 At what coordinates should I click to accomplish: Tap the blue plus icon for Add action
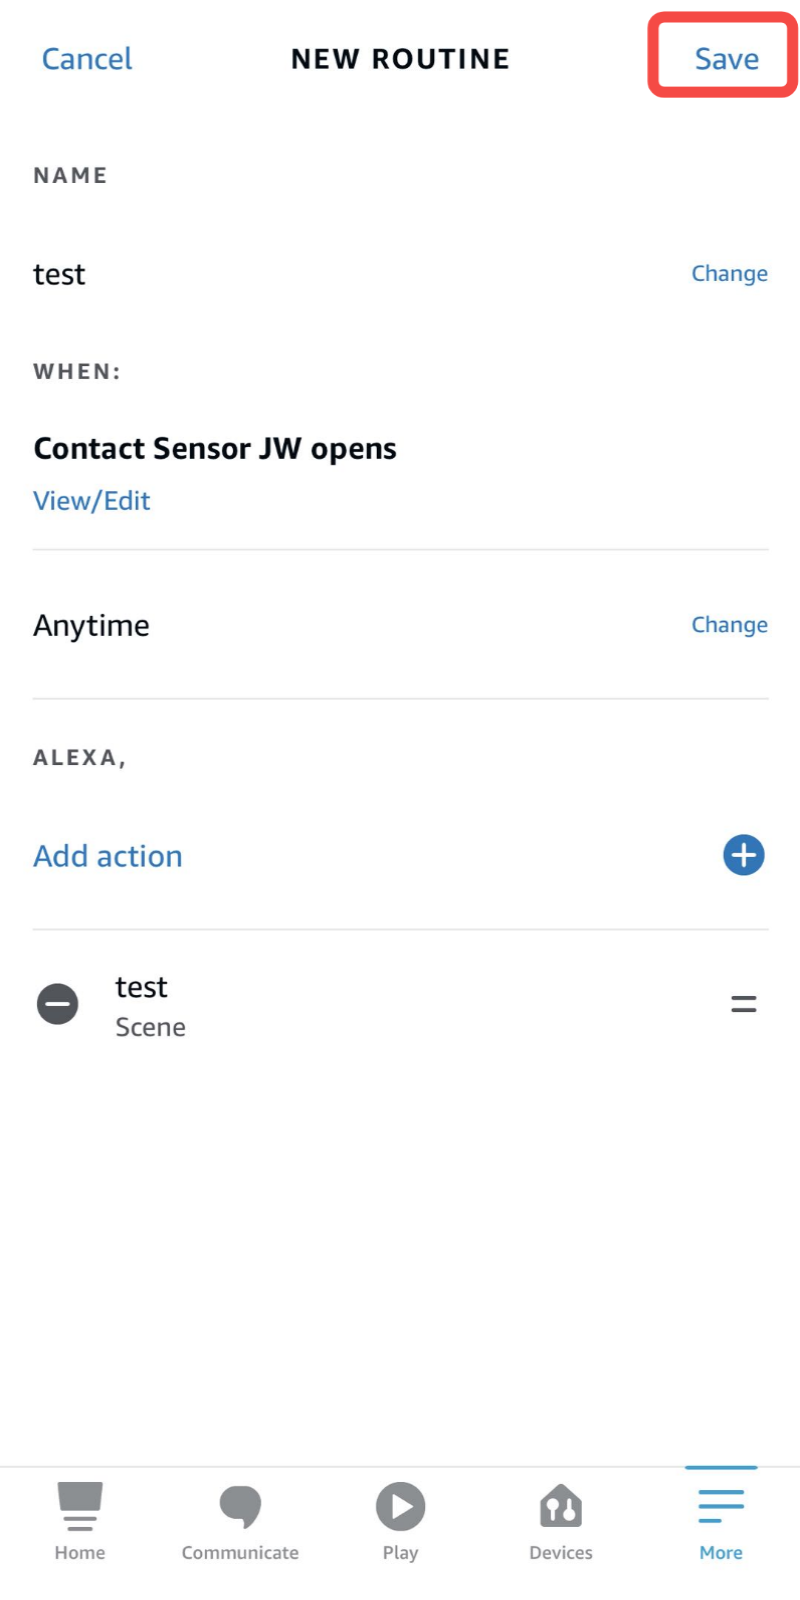pyautogui.click(x=743, y=855)
